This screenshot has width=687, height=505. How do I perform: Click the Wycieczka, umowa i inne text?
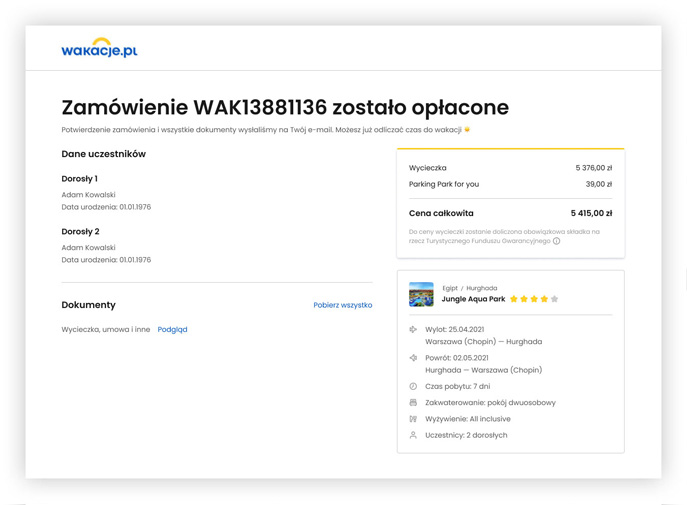[x=106, y=329]
